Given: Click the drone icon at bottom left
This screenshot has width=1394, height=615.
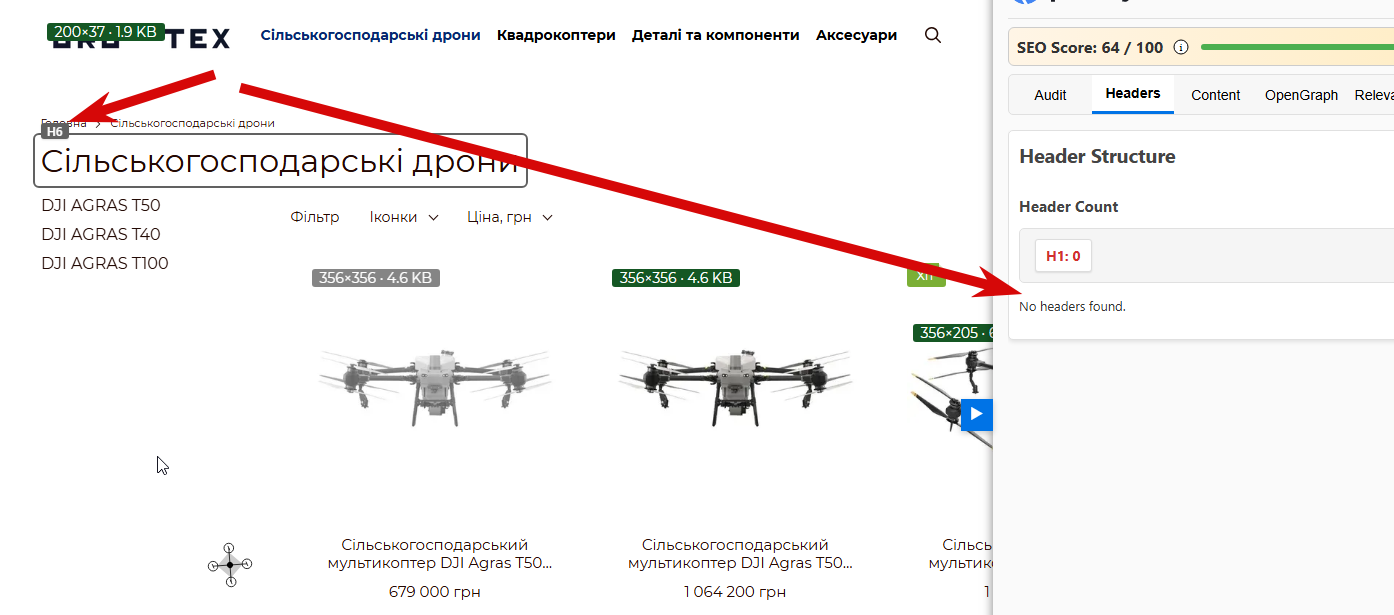Looking at the screenshot, I should pos(230,565).
